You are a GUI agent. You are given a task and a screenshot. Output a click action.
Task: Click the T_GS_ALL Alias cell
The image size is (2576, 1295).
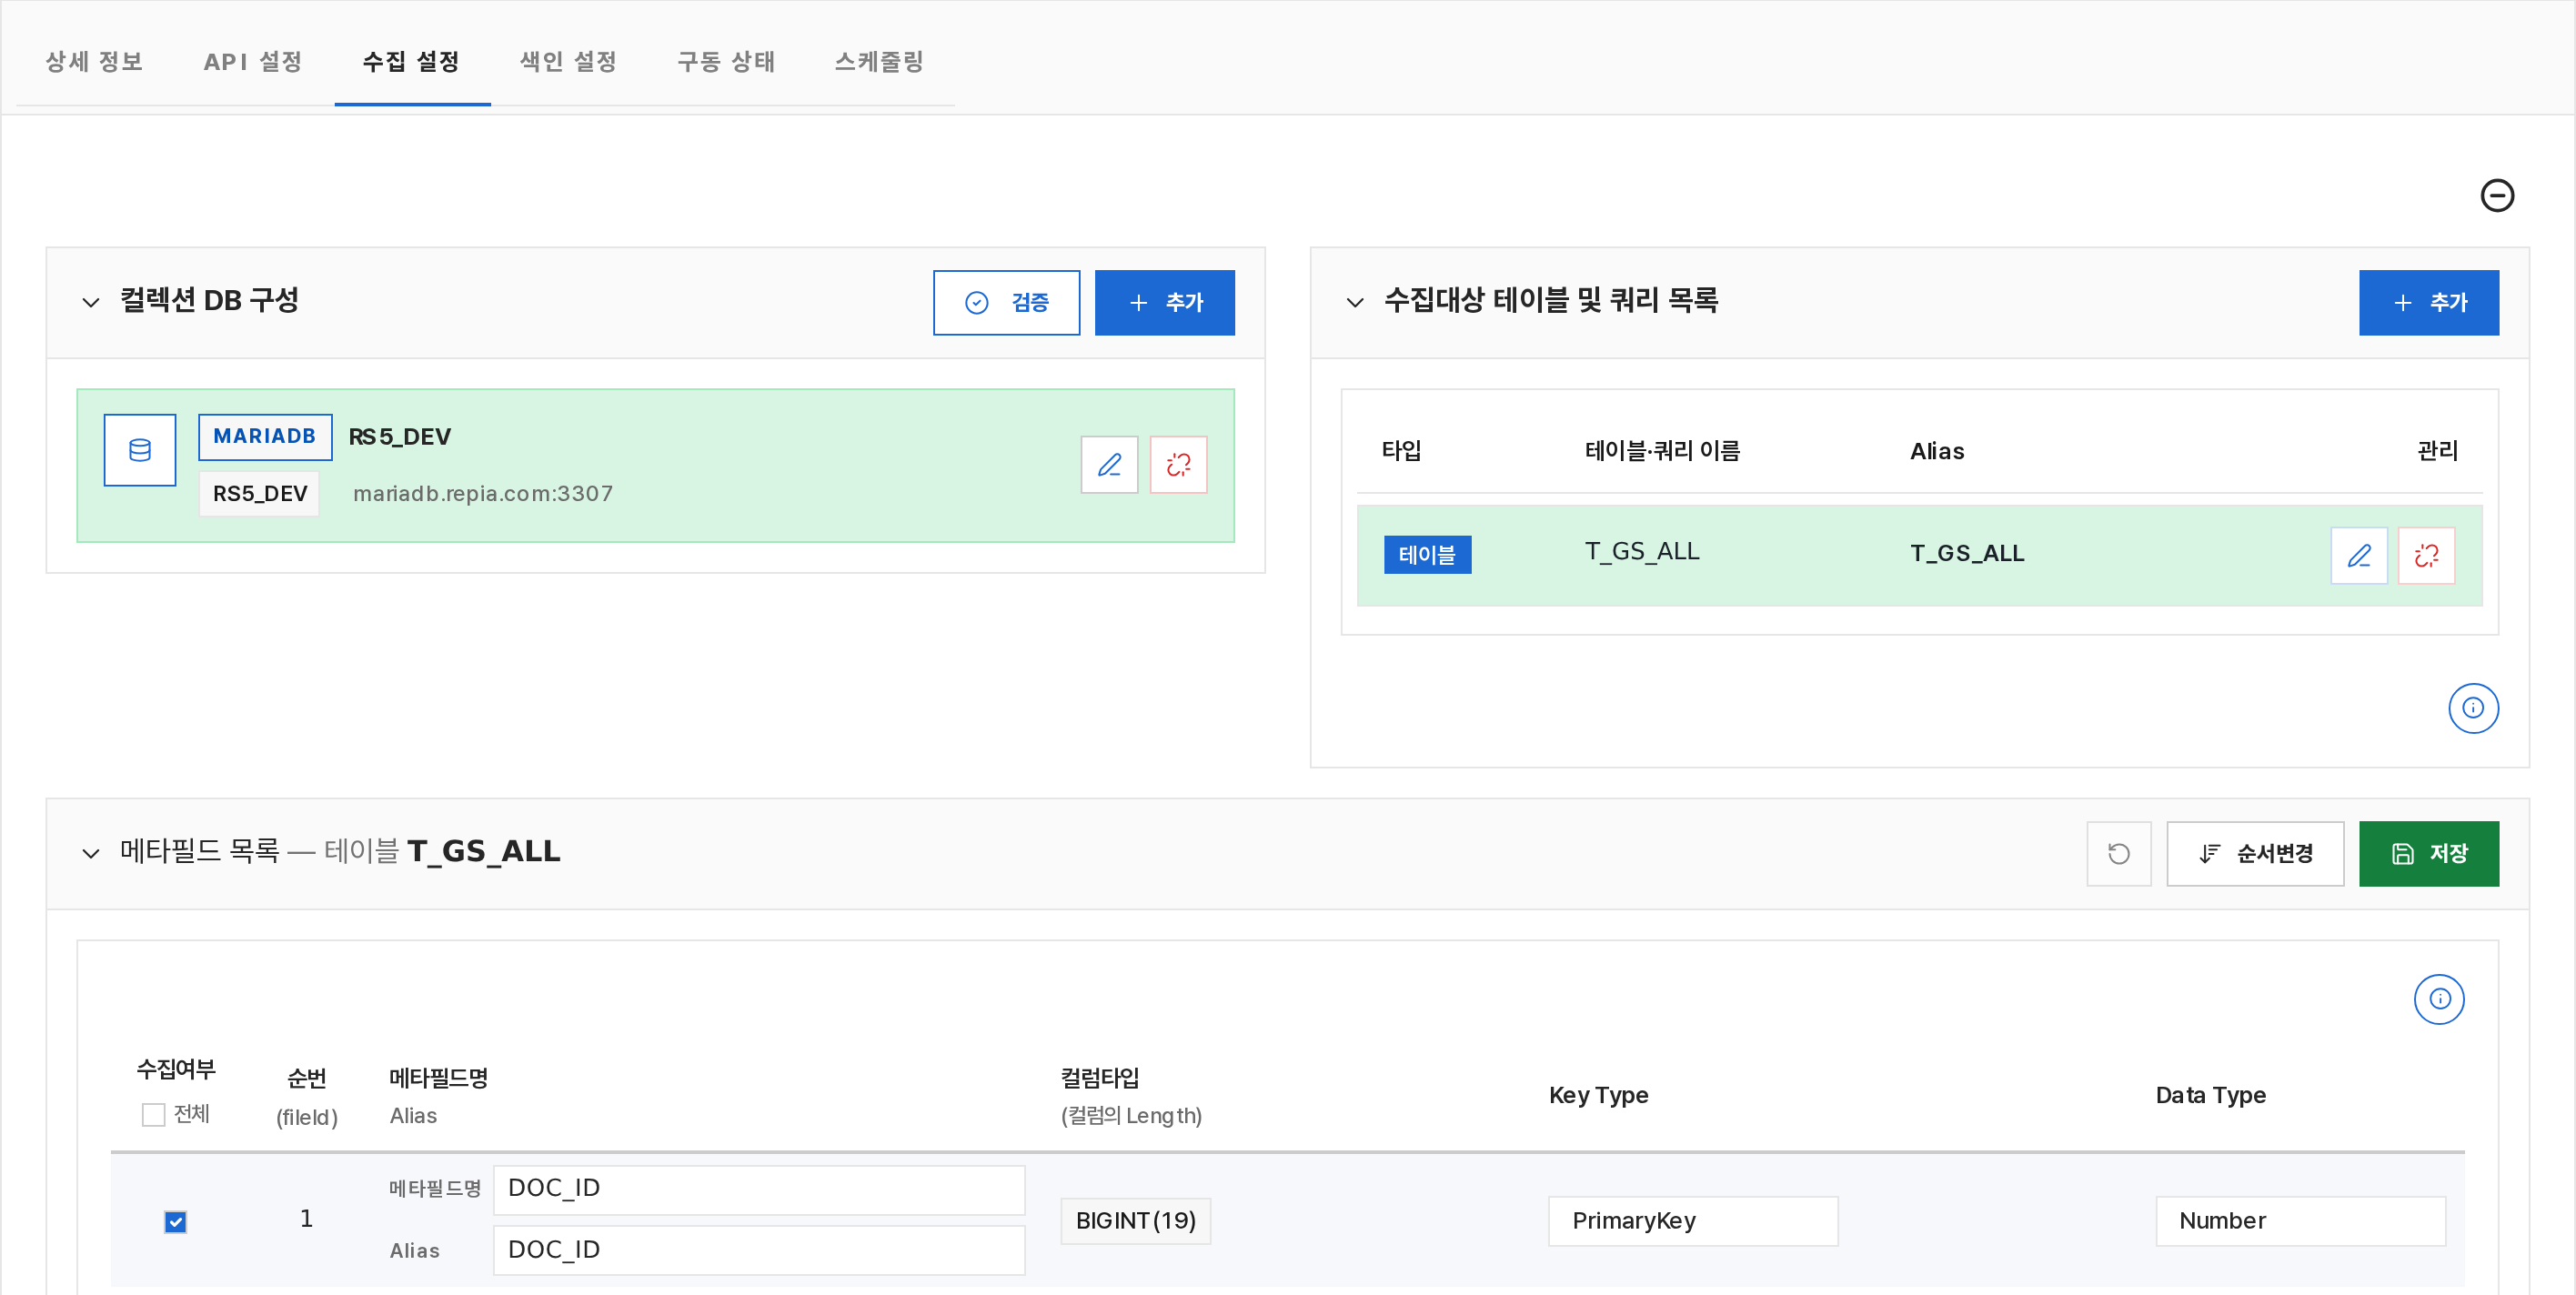coord(1967,554)
